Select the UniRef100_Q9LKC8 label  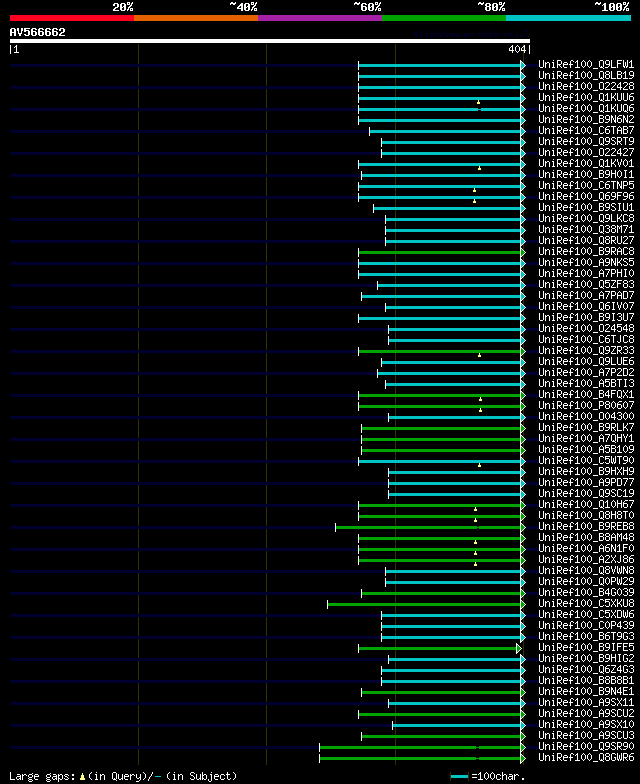point(586,218)
